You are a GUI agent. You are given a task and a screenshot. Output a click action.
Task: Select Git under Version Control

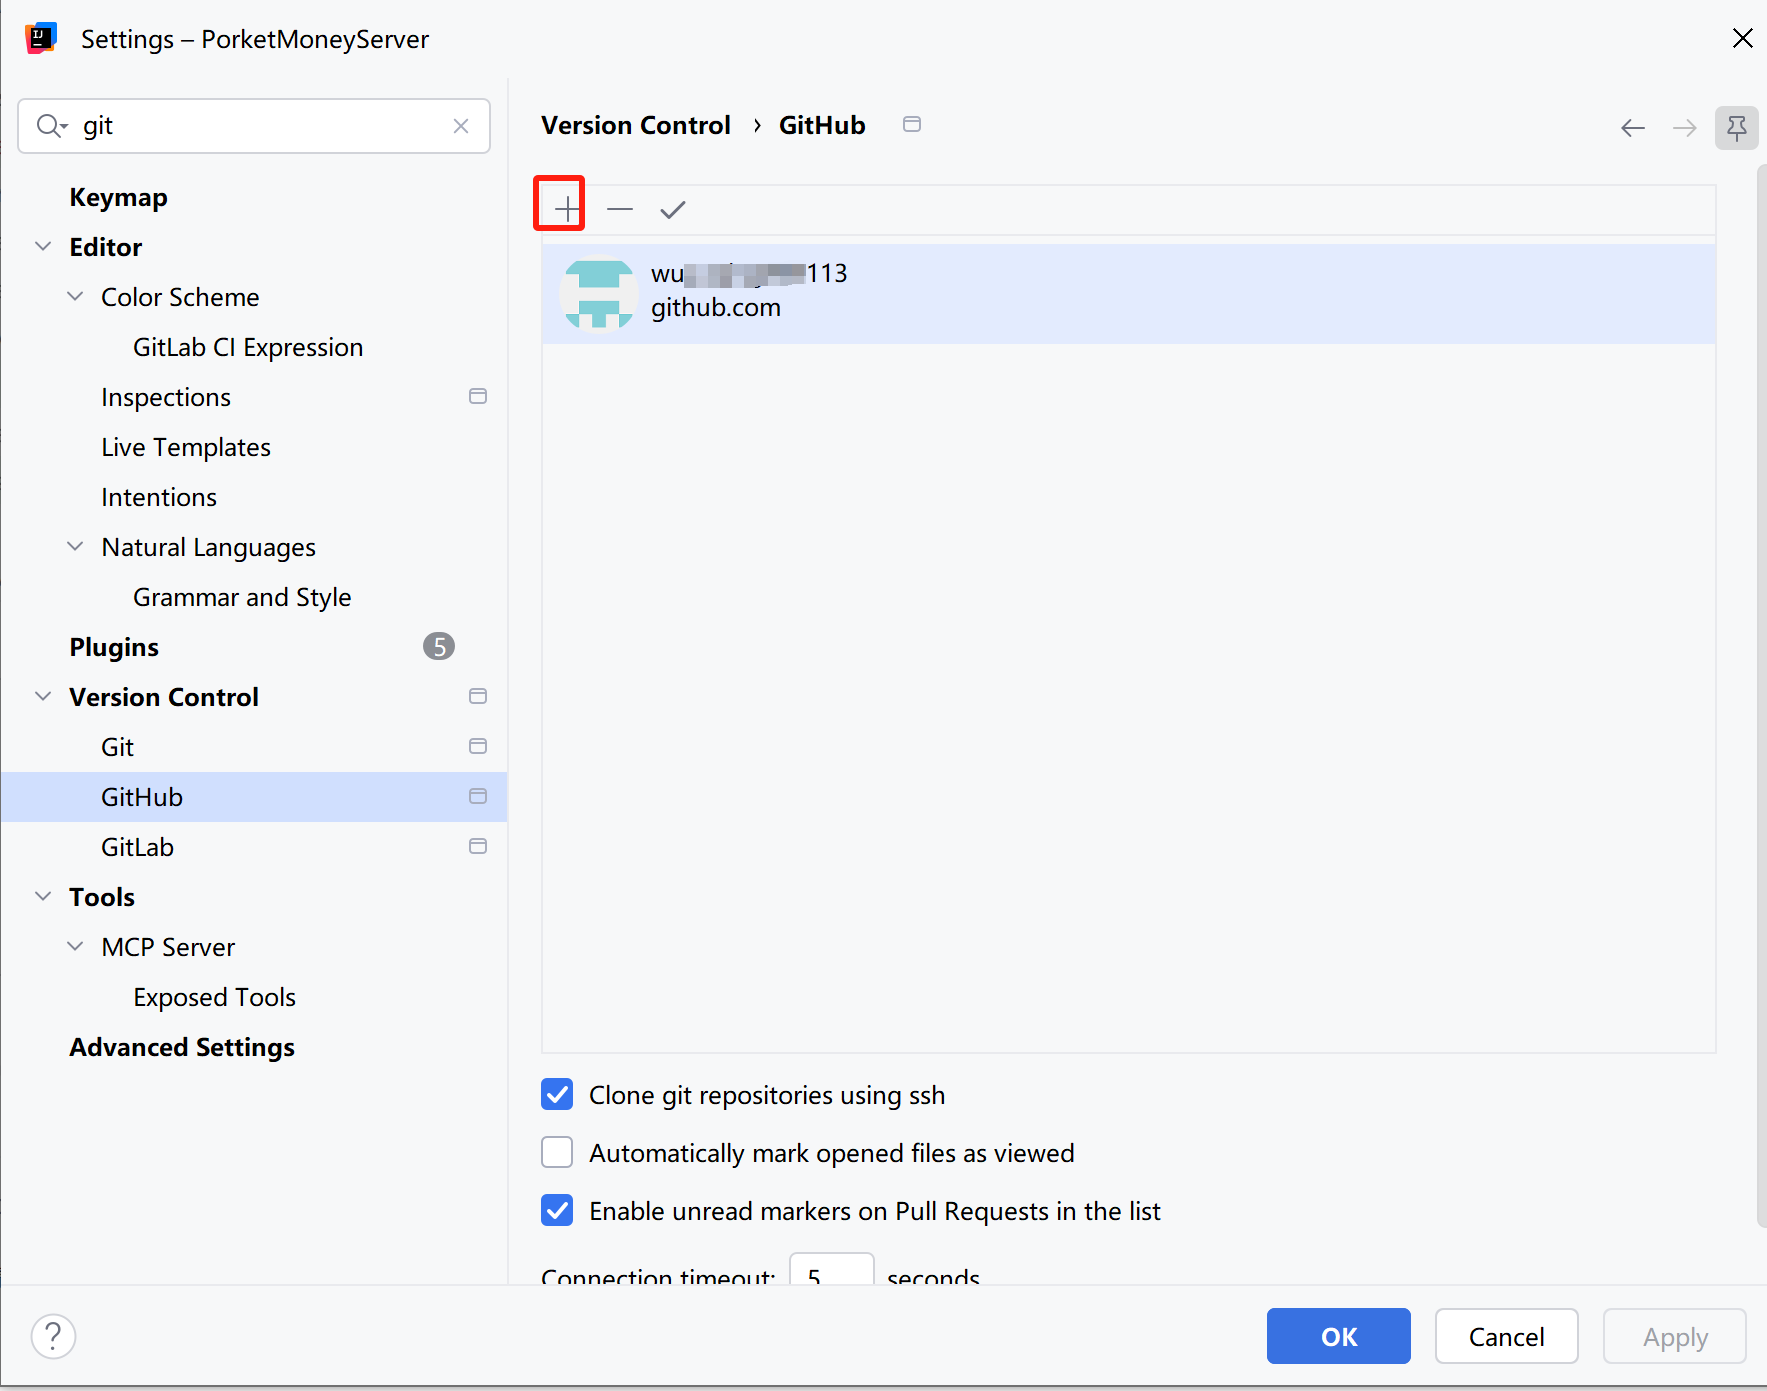coord(117,747)
